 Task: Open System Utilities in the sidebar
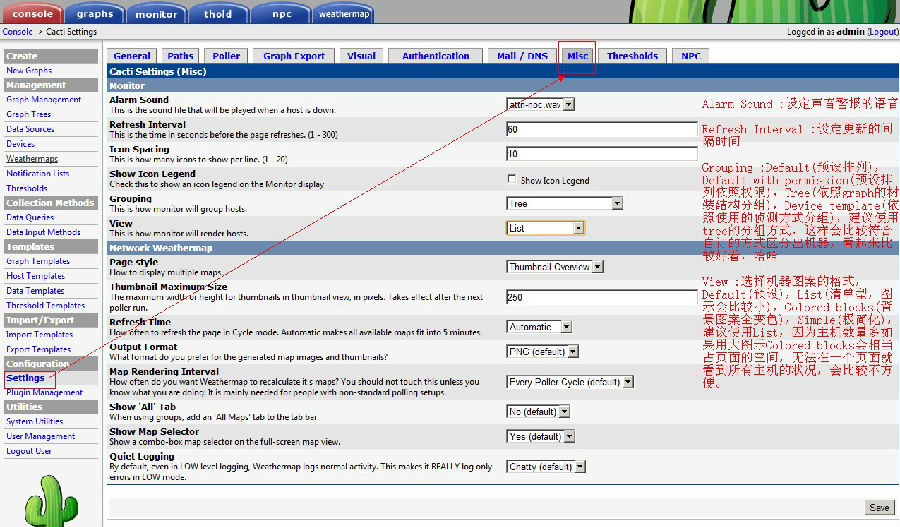(x=35, y=421)
